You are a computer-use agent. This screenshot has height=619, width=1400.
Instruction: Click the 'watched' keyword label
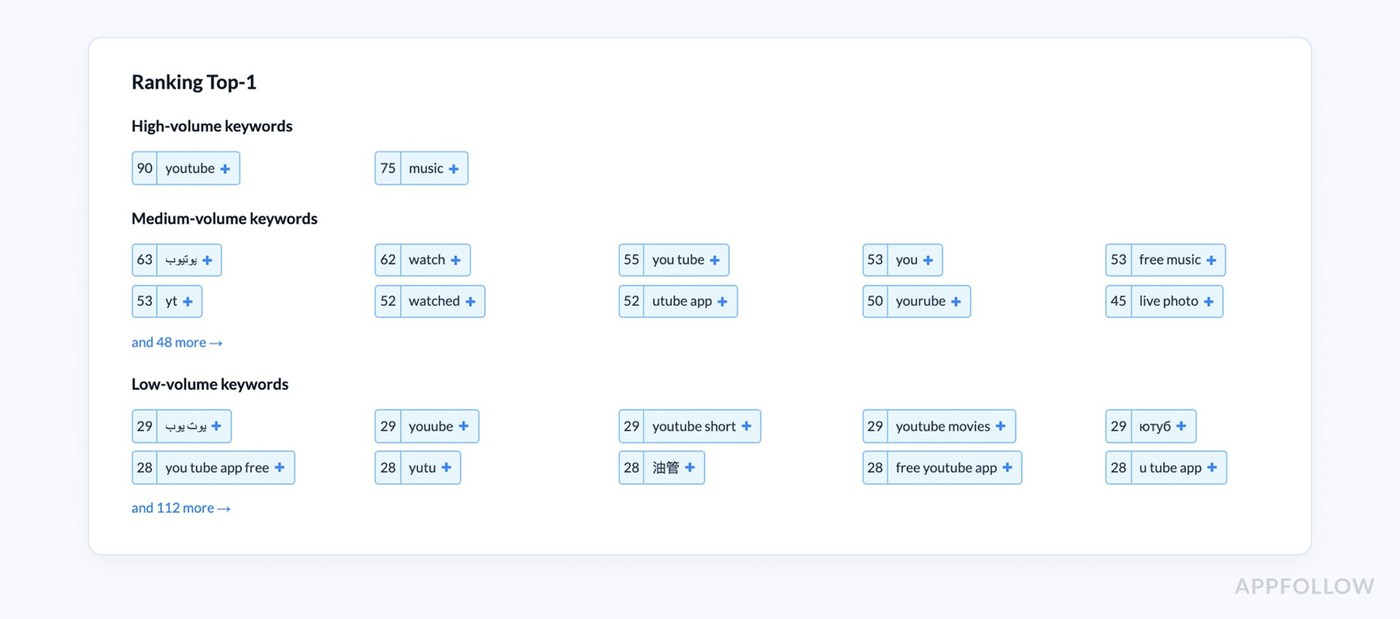coord(434,302)
